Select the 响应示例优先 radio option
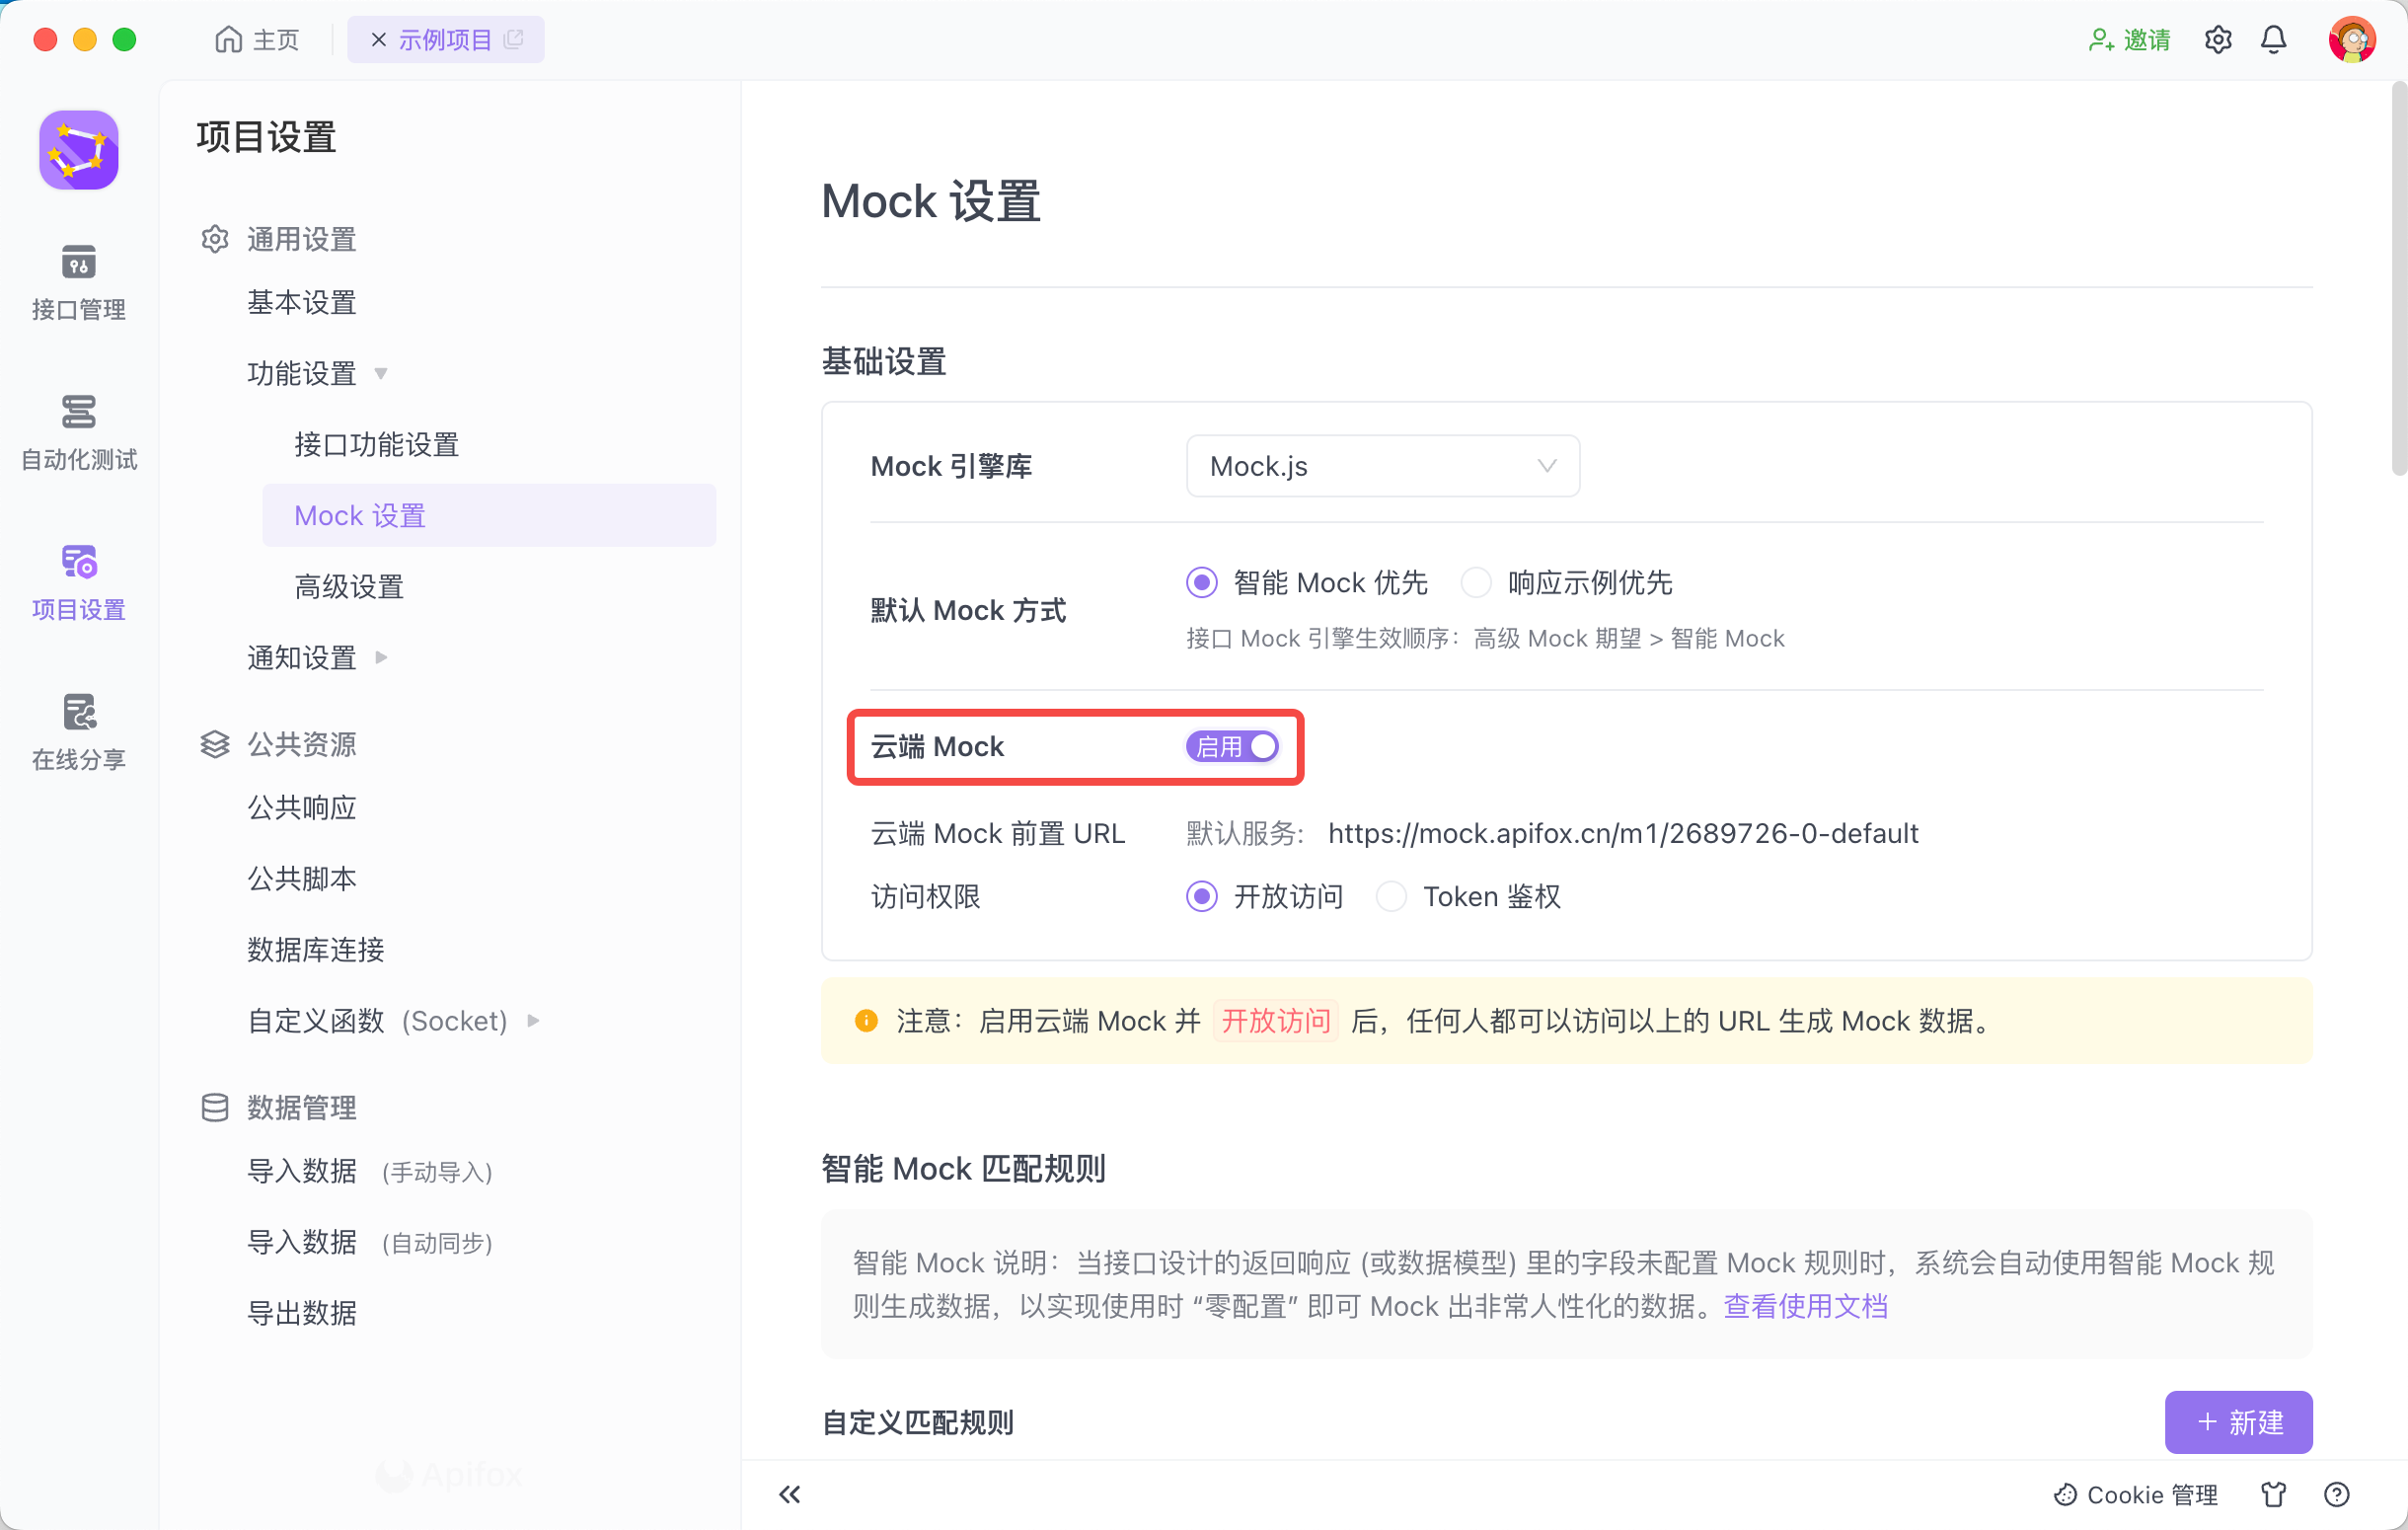 click(1476, 582)
